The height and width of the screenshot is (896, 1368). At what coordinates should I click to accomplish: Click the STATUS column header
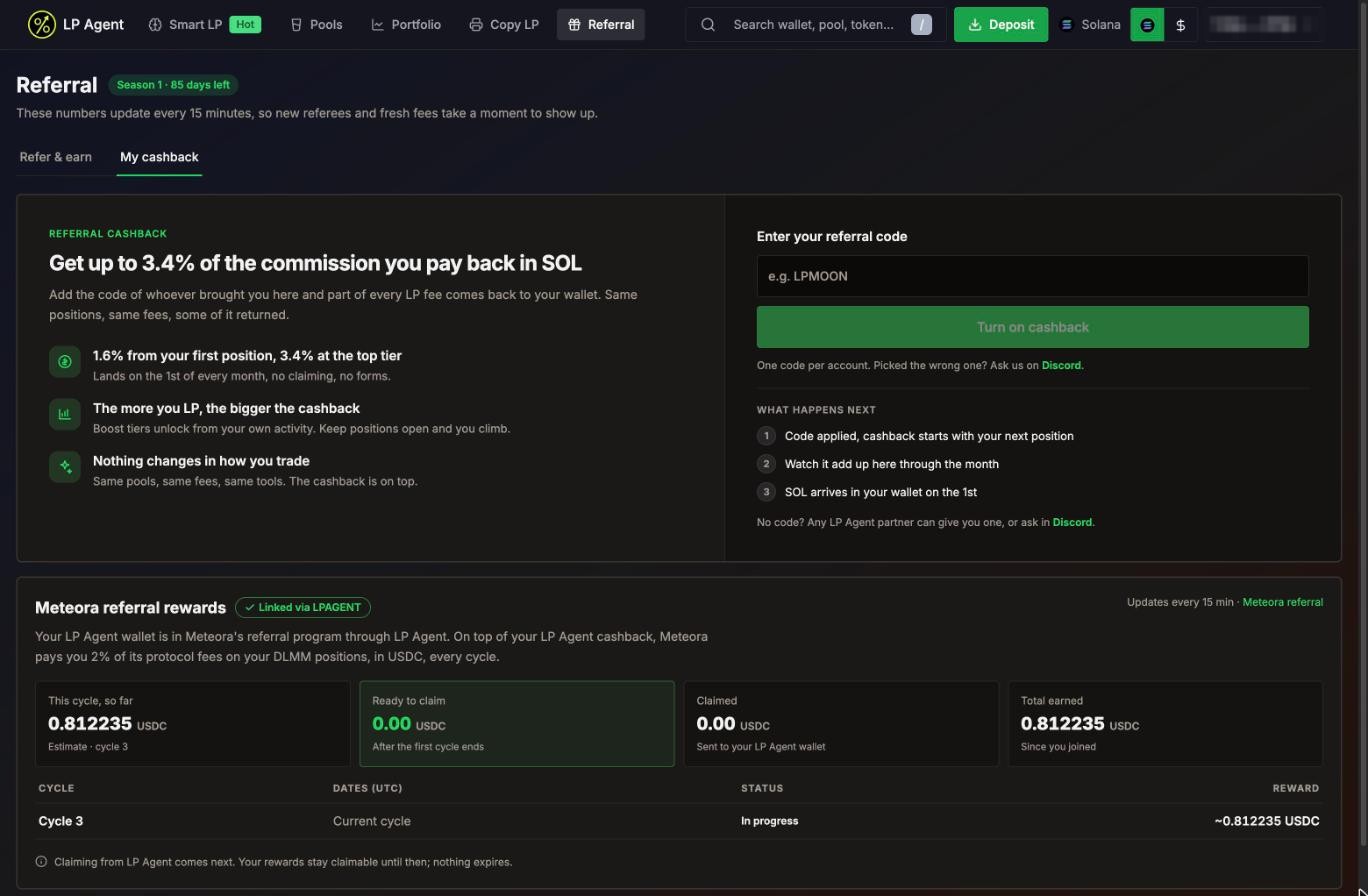tap(762, 788)
